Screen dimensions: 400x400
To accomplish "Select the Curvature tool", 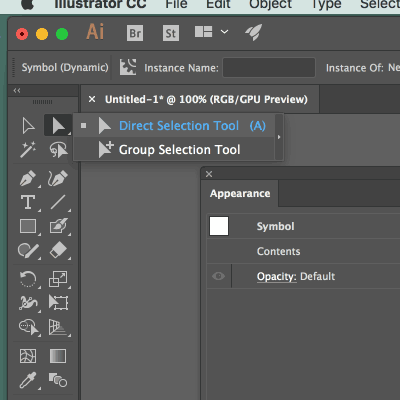I will pos(58,178).
